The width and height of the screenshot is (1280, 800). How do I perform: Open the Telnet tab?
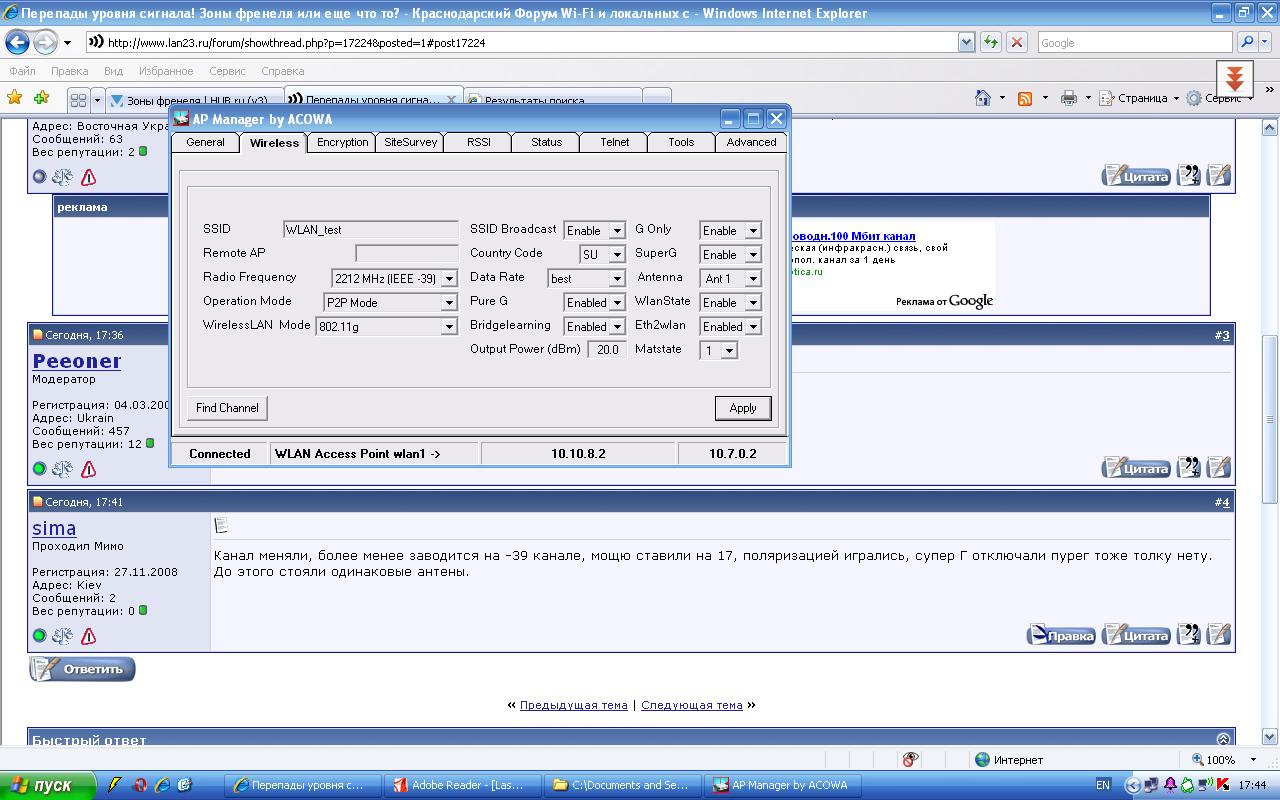(614, 142)
